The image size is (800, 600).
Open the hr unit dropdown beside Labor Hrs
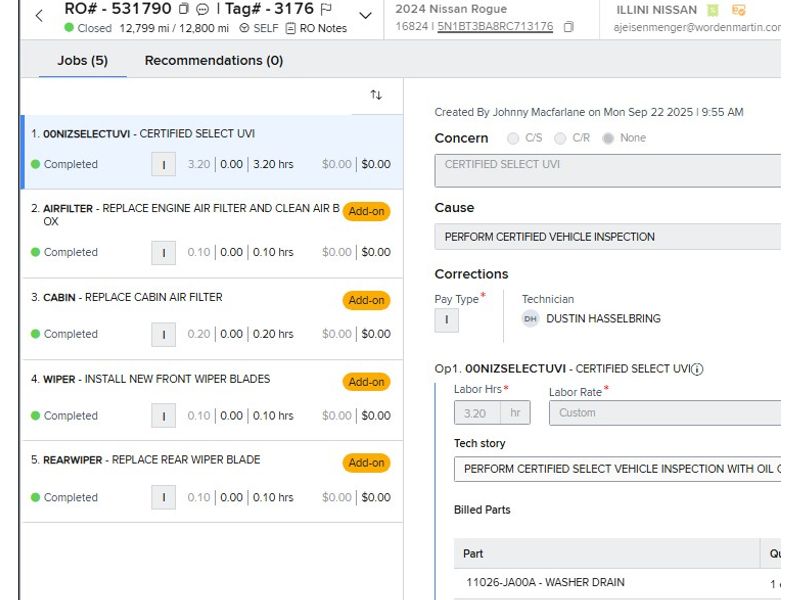(x=515, y=412)
